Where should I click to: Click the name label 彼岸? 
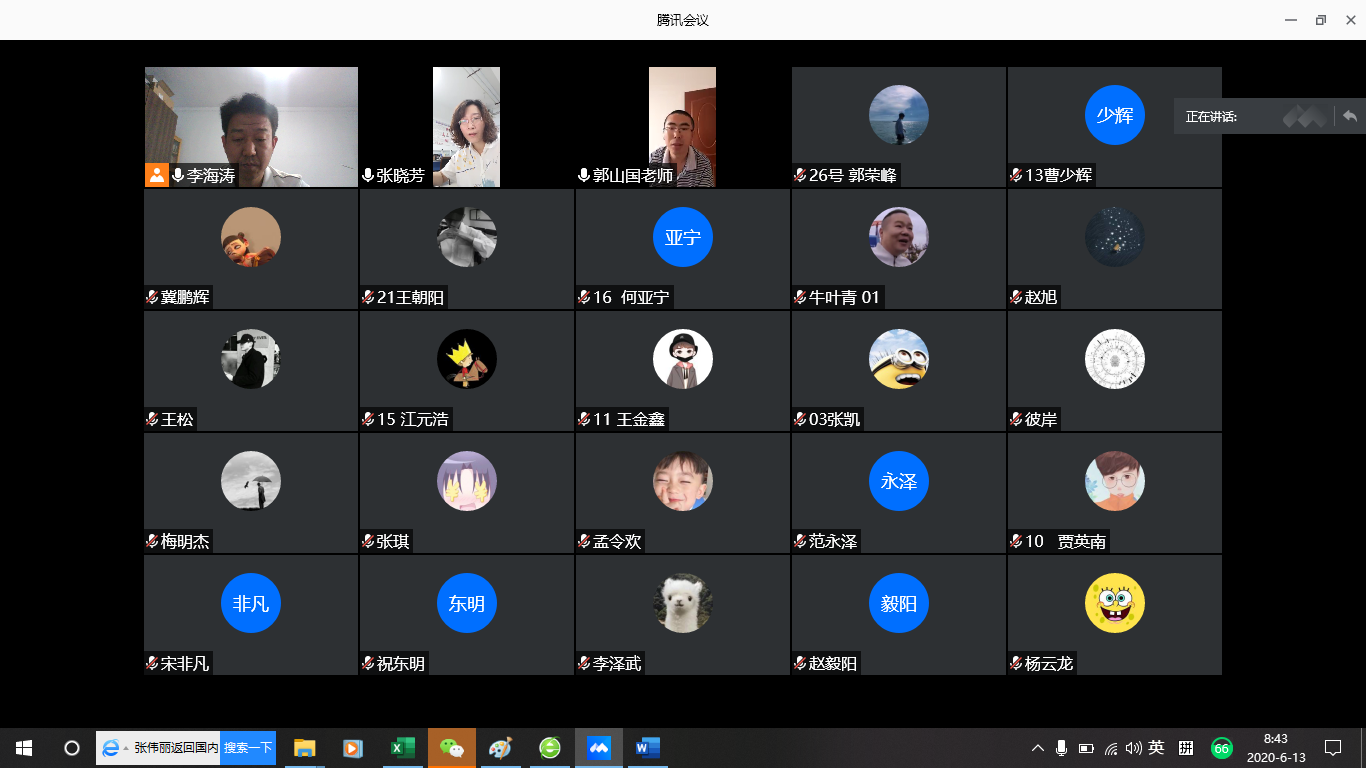[x=1041, y=419]
